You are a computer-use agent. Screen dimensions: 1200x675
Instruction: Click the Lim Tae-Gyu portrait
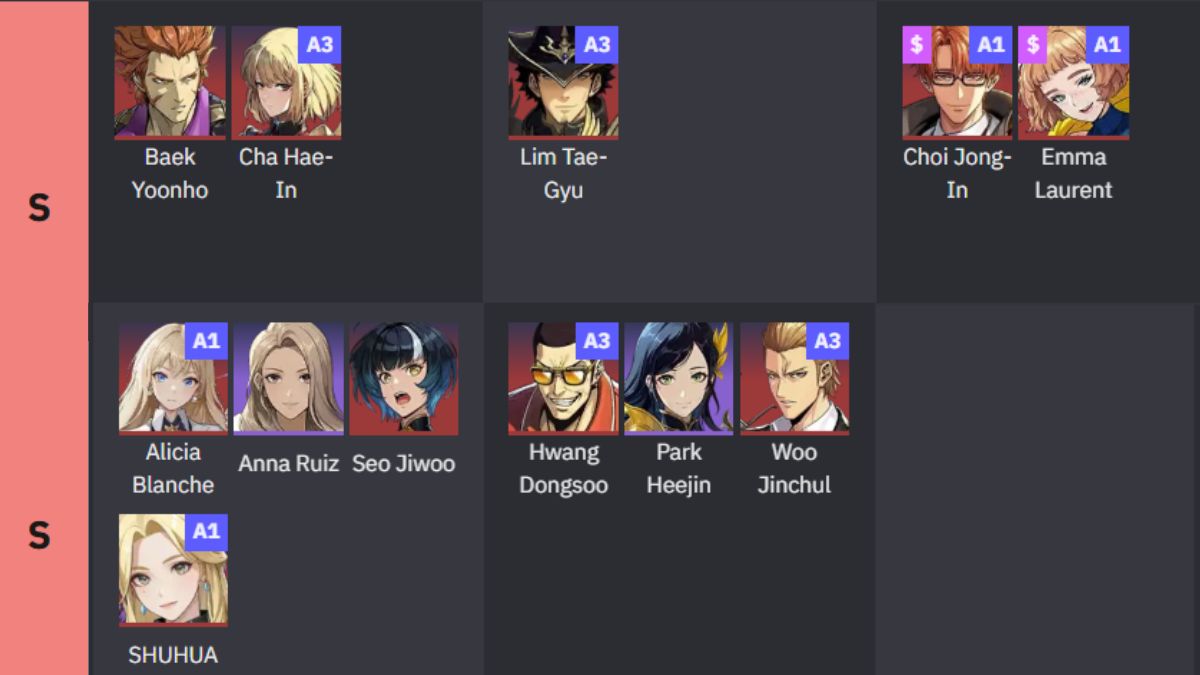(x=563, y=83)
